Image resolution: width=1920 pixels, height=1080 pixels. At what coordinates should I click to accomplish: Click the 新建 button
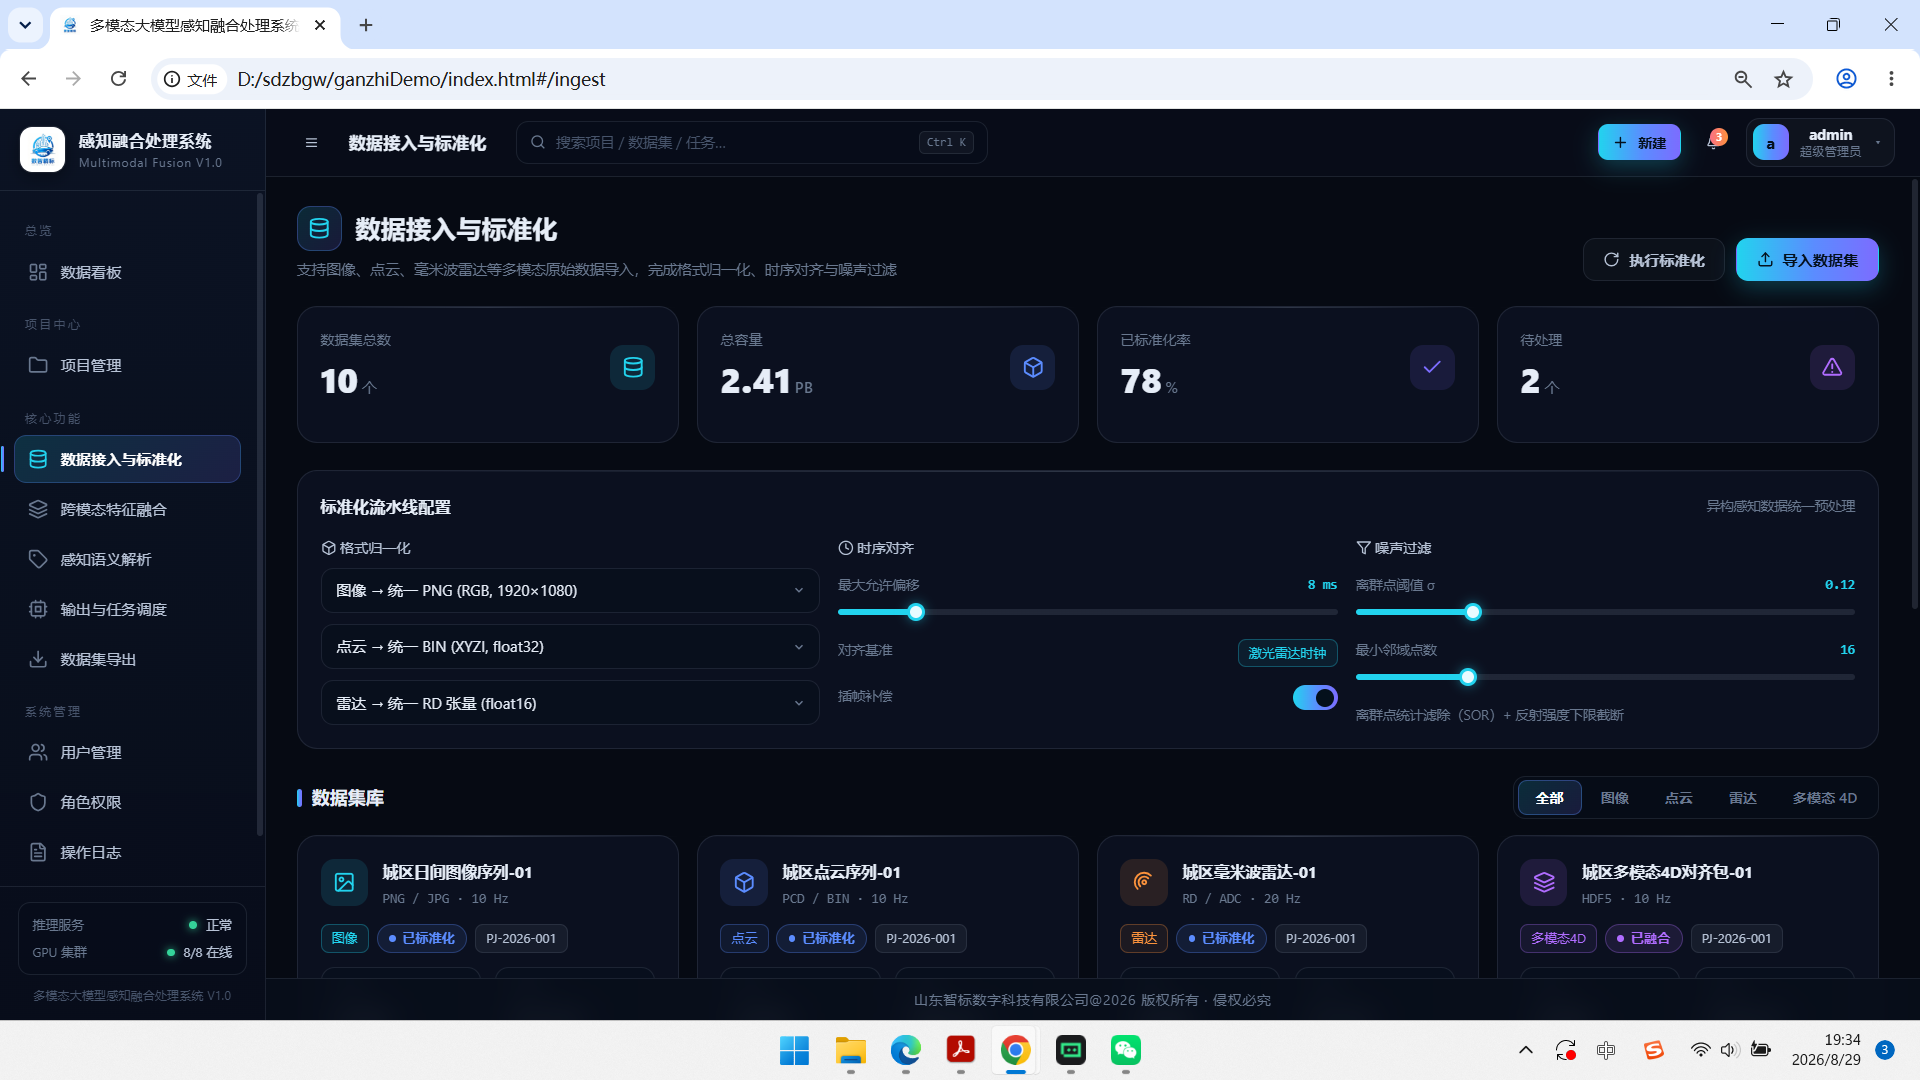coord(1639,143)
